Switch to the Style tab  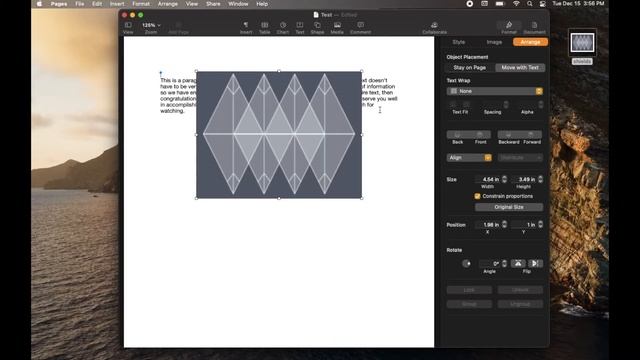[x=458, y=42]
